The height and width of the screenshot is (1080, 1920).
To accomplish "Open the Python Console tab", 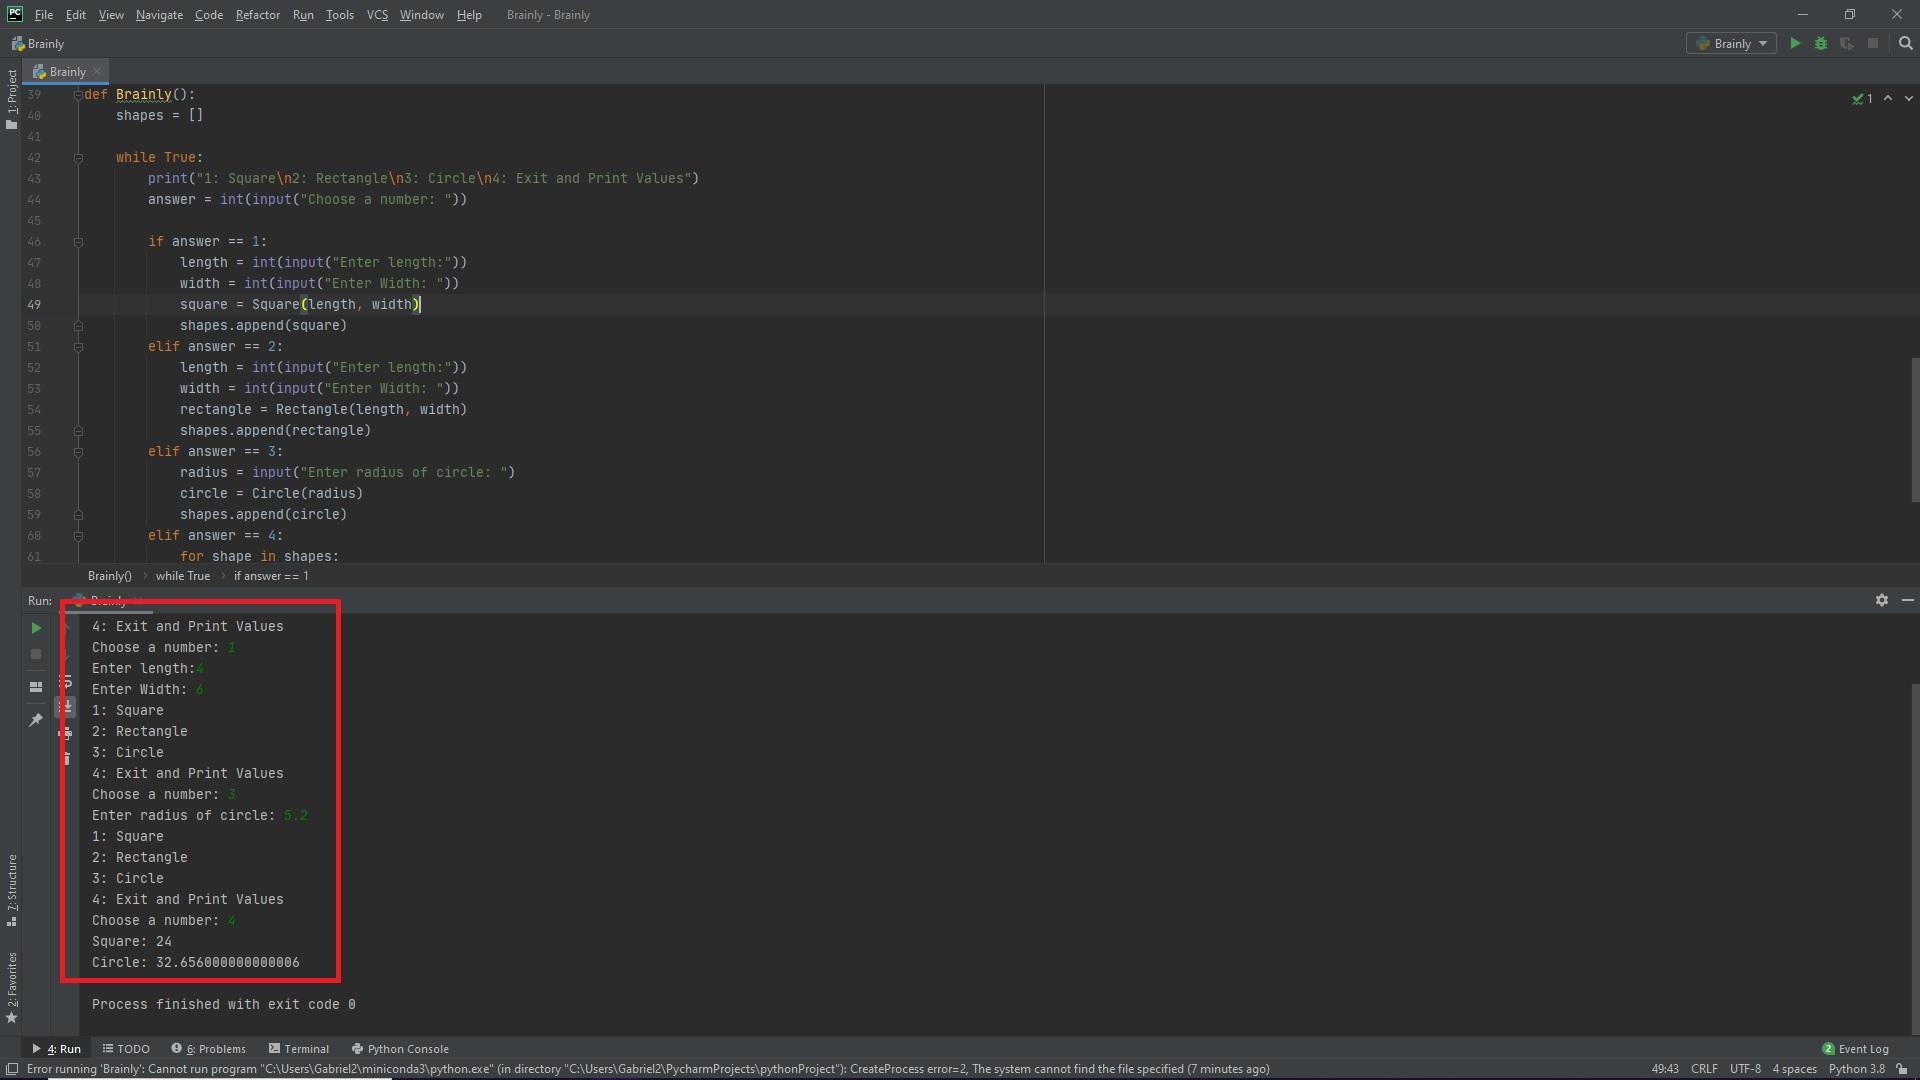I will [400, 1049].
